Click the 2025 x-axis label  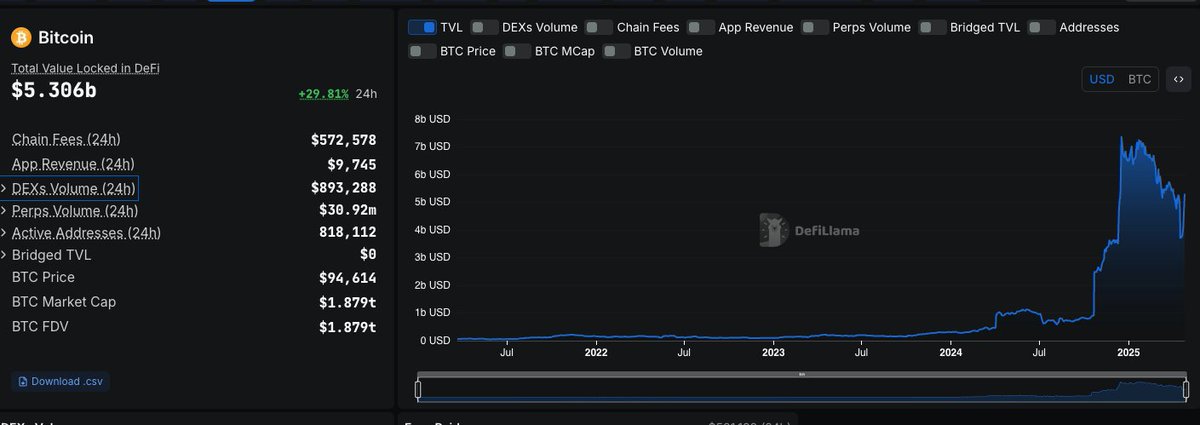point(1128,352)
